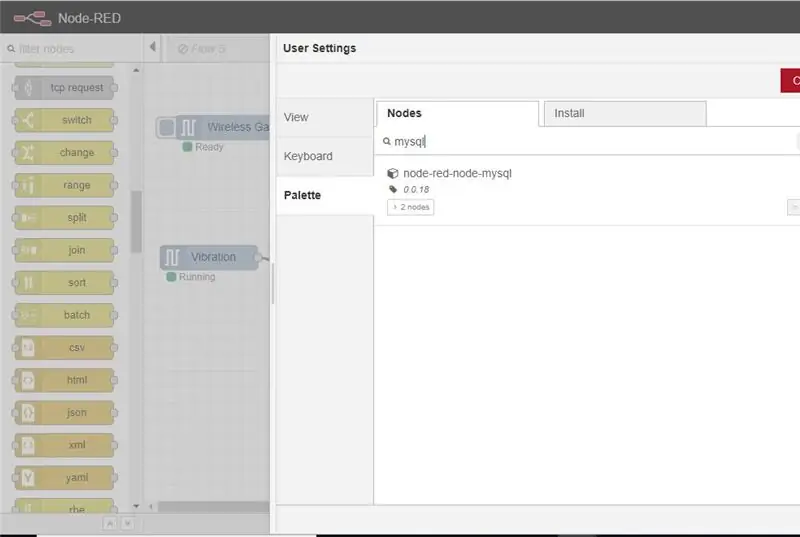Click the node-red-node-mysql module name

click(457, 173)
